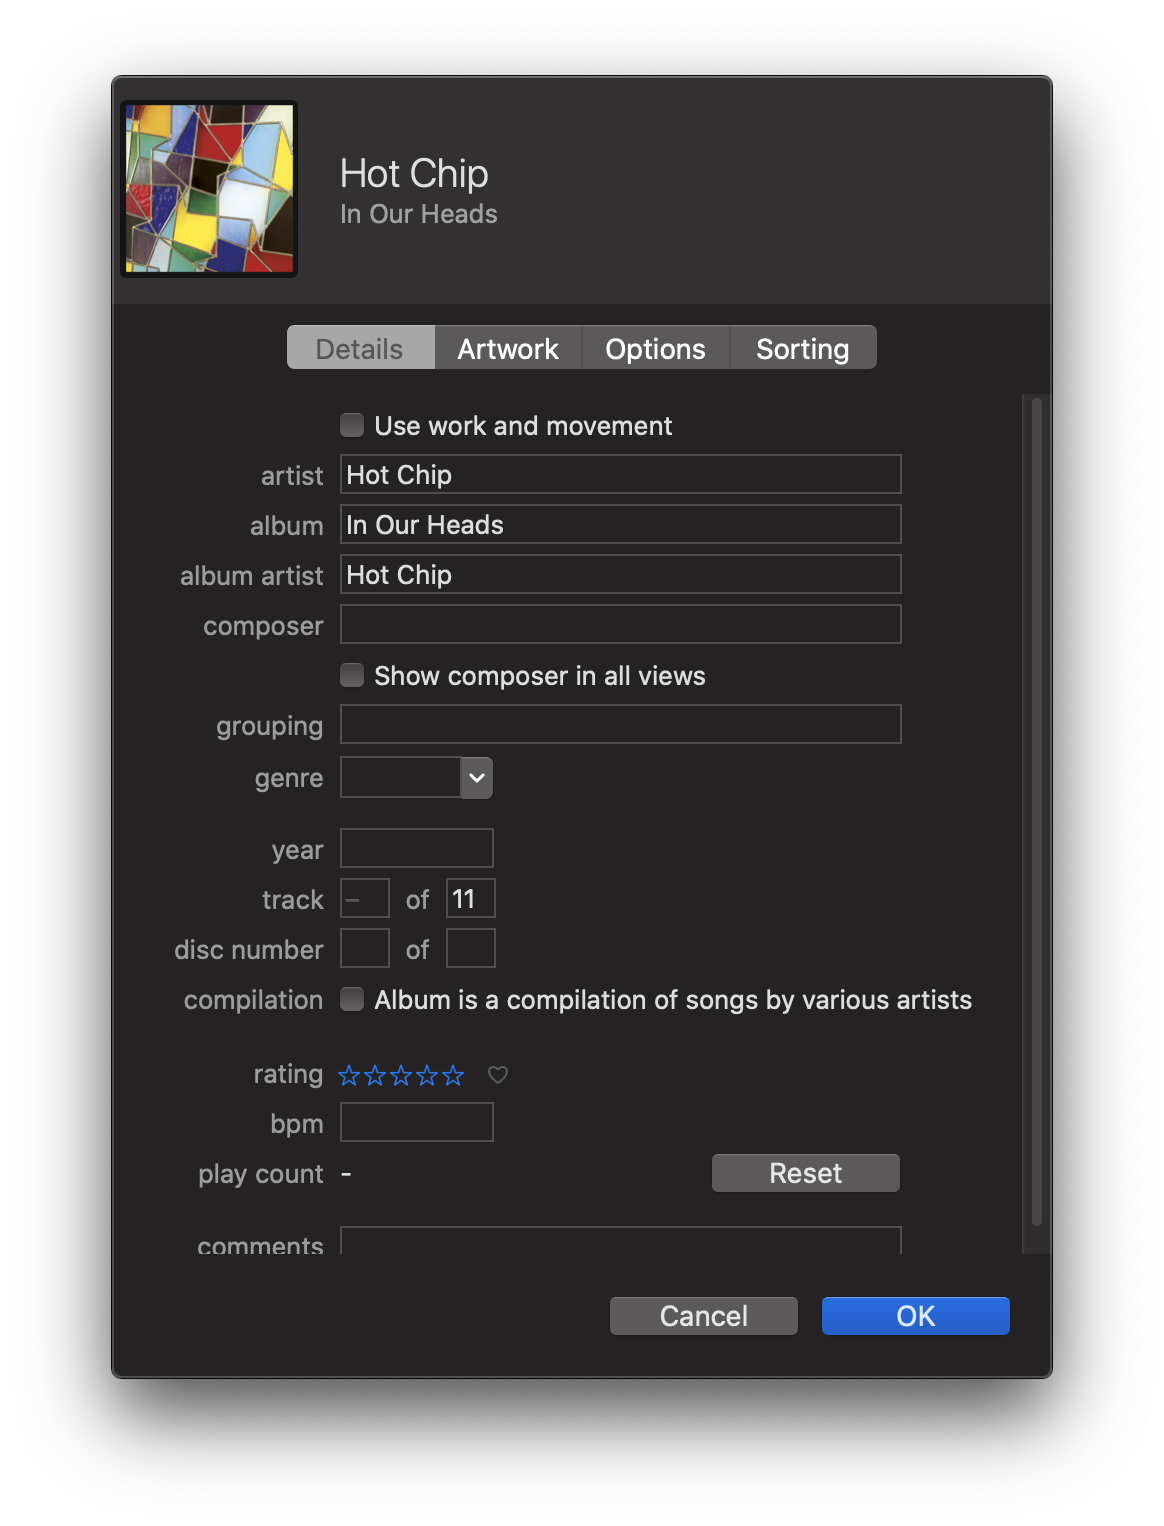This screenshot has height=1526, width=1164.
Task: Toggle Show composer in all views
Action: 352,675
